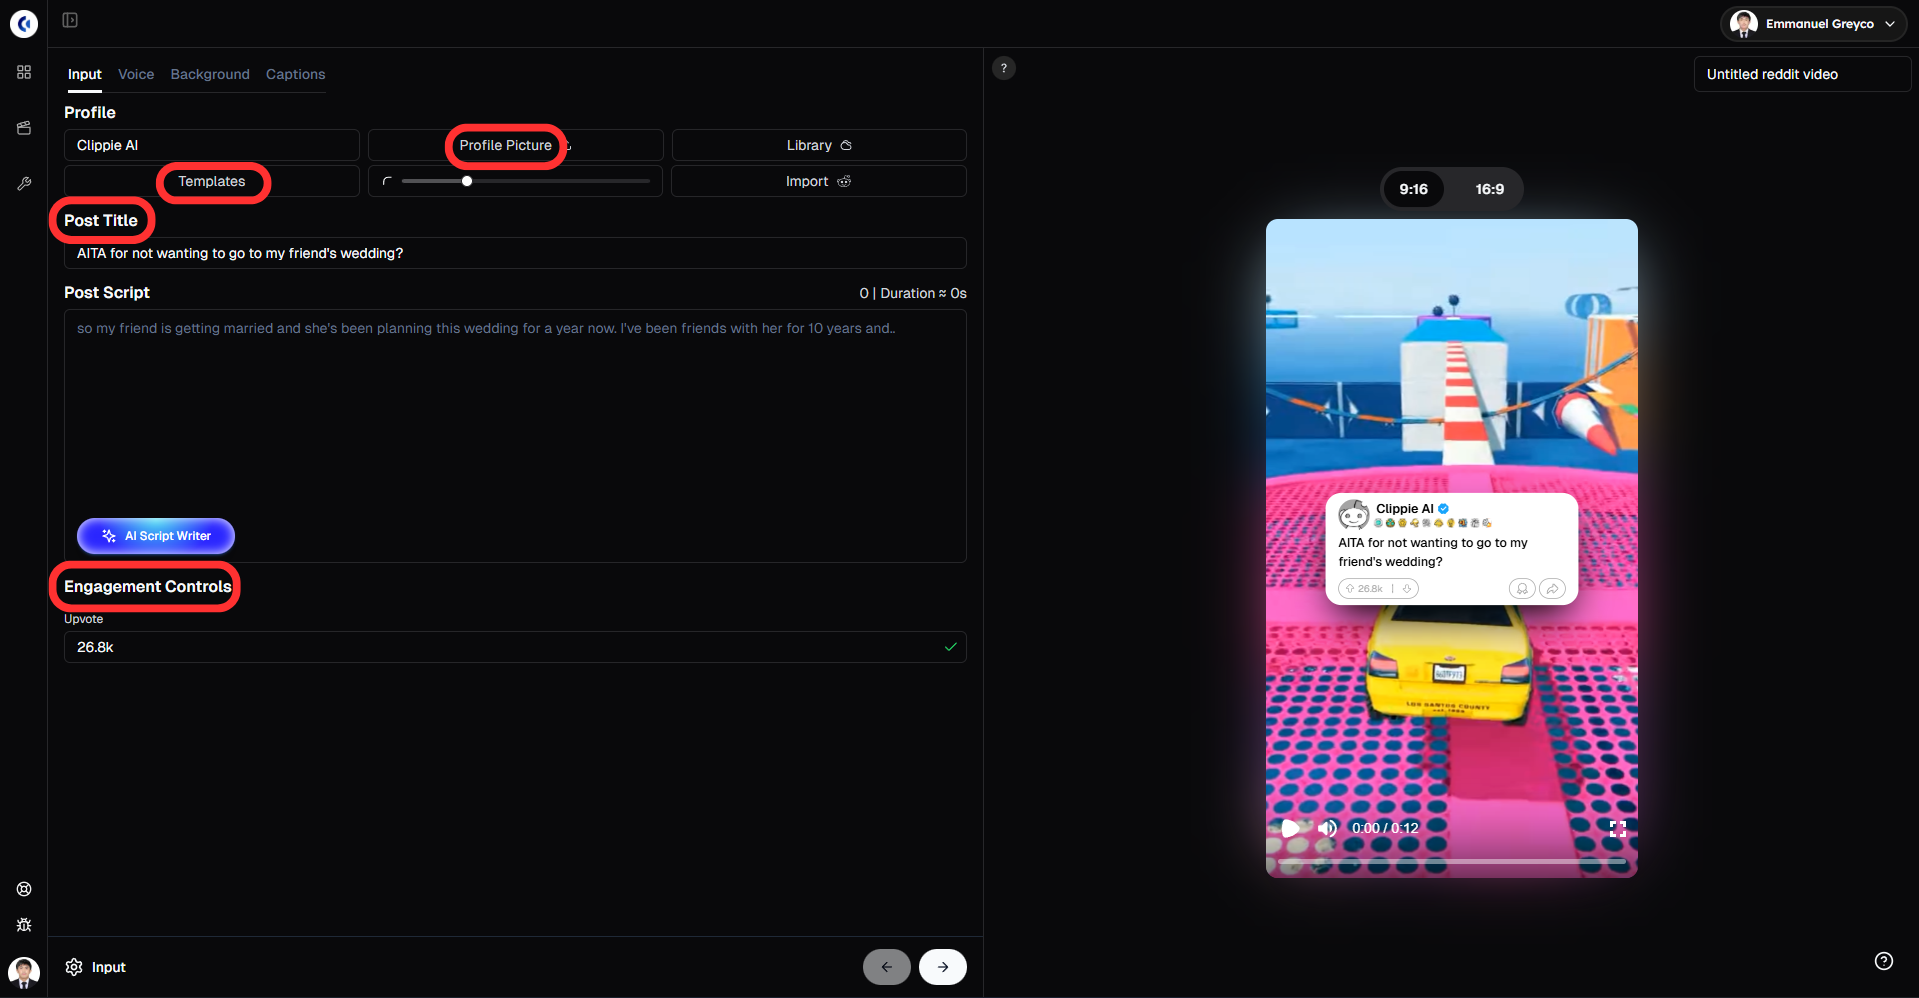
Task: Enter fullscreen on the video preview
Action: [x=1618, y=828]
